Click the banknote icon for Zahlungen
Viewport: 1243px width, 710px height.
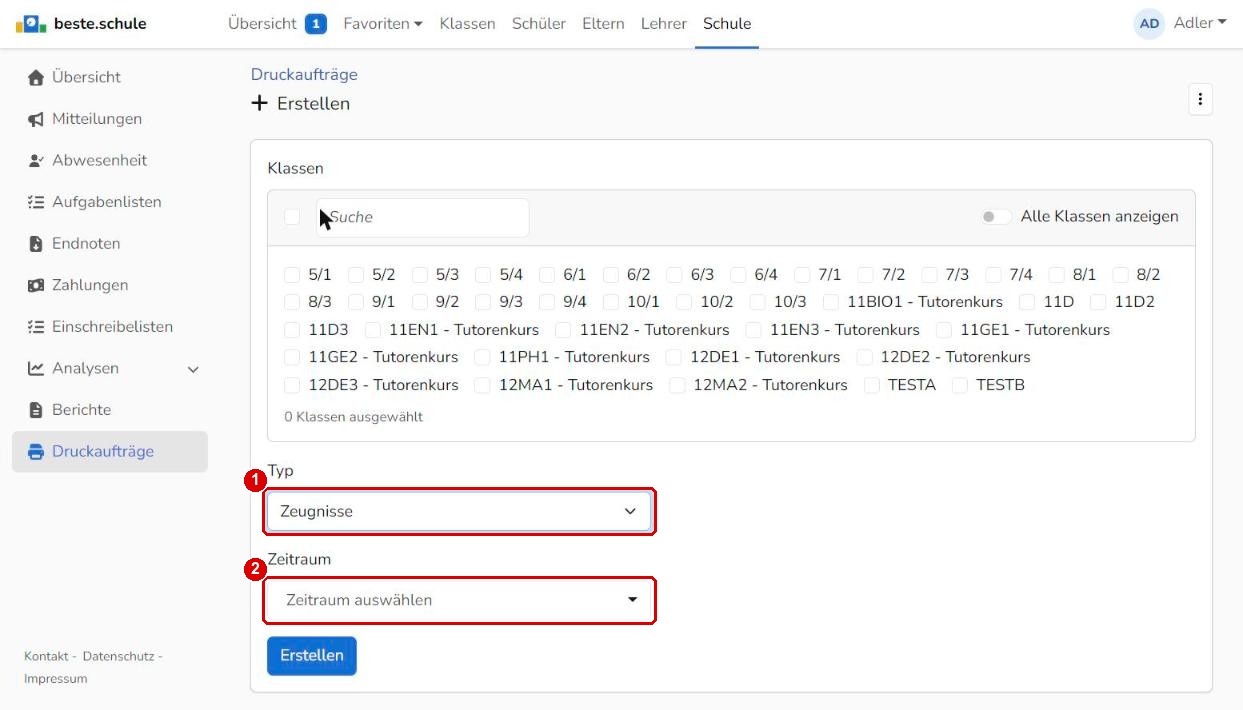pyautogui.click(x=36, y=285)
